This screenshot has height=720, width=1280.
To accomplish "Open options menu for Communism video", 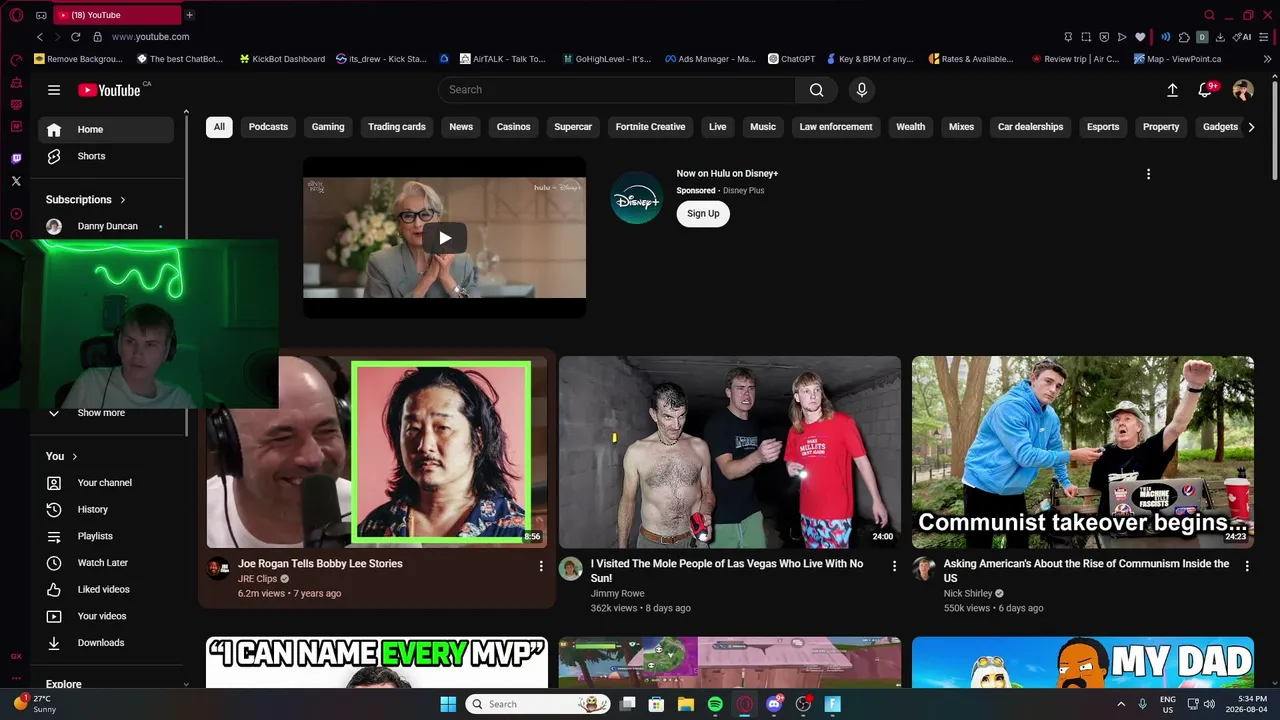I will [1247, 566].
